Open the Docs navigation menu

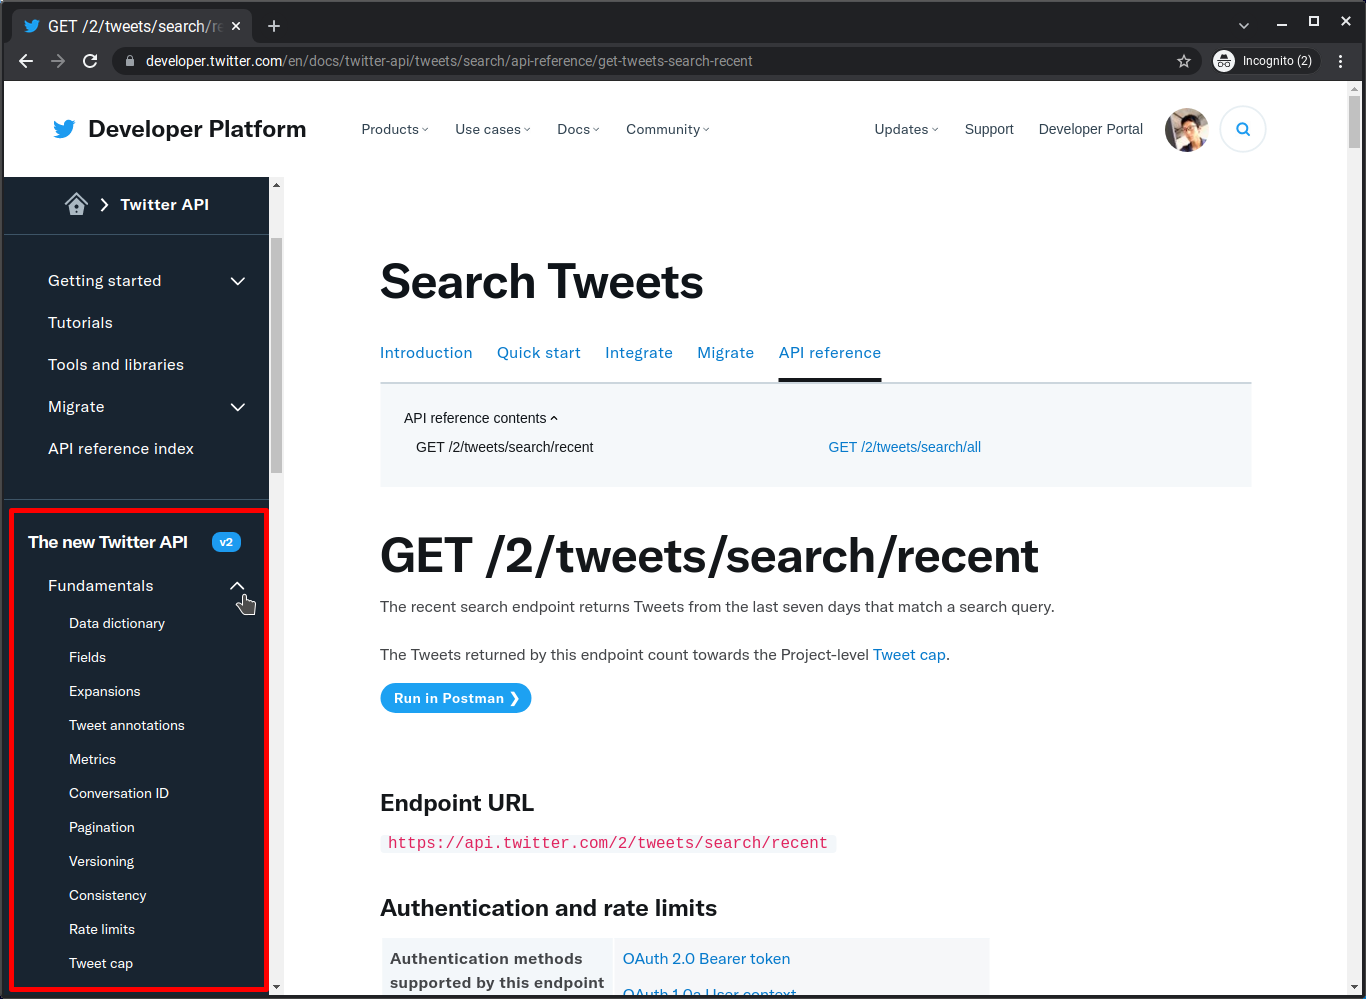(577, 129)
